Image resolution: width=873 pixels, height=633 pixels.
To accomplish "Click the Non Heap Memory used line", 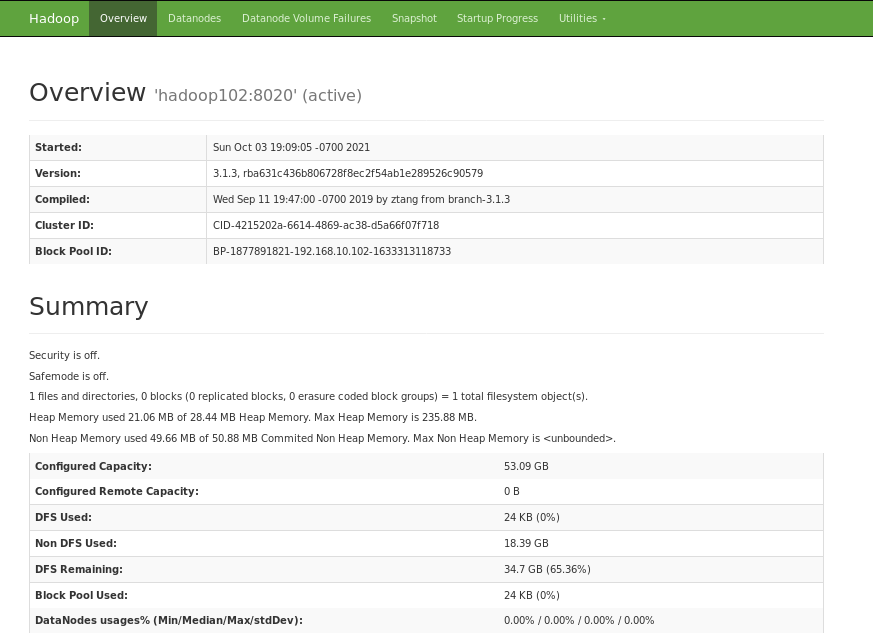I will 322,438.
